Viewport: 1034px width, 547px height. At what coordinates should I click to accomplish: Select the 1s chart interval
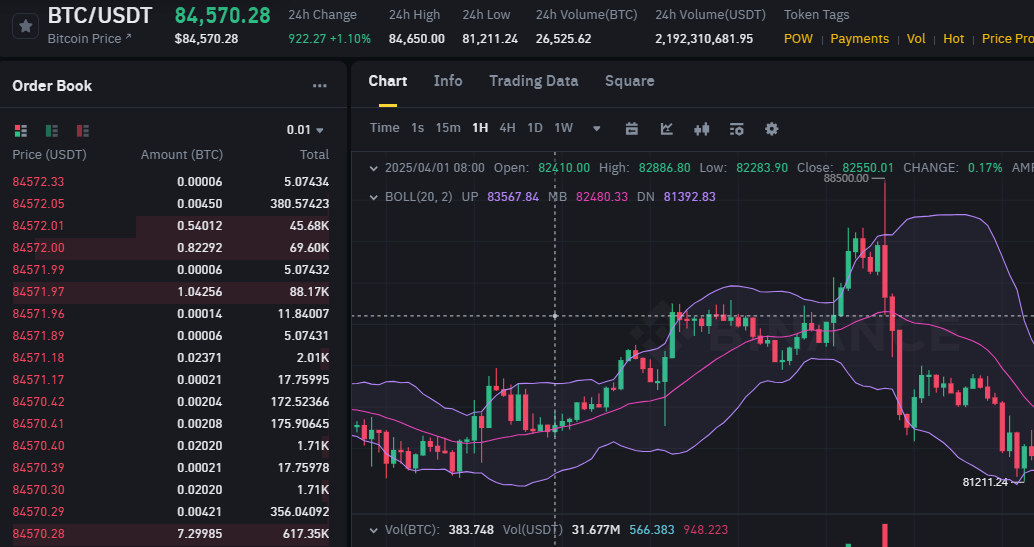(417, 128)
